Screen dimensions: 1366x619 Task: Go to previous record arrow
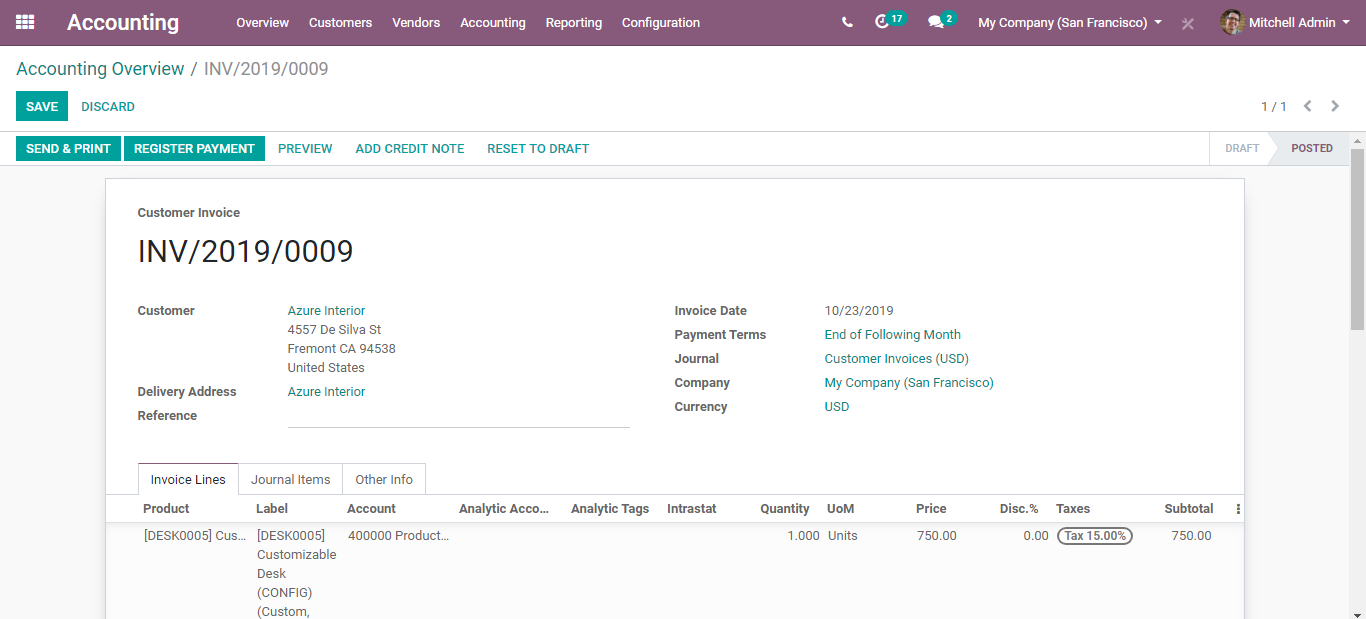click(x=1307, y=106)
